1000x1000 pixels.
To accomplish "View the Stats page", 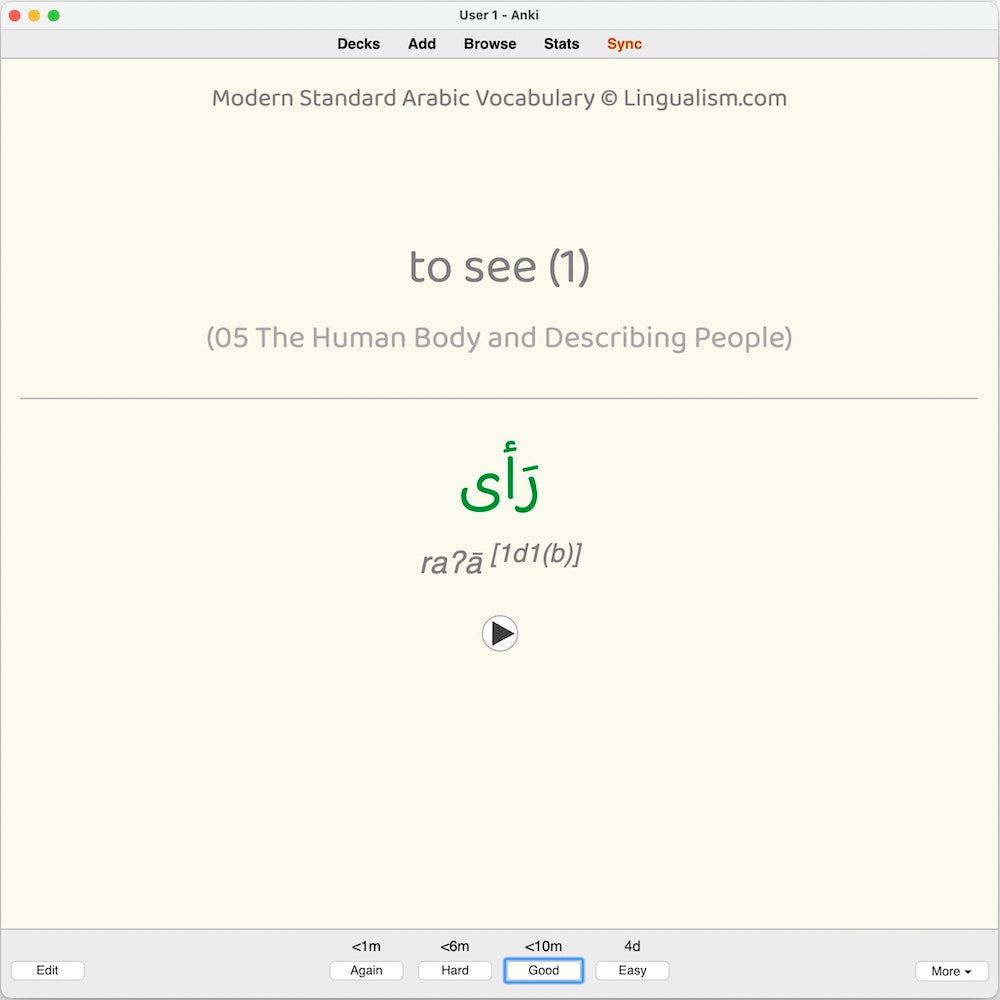I will pyautogui.click(x=561, y=44).
